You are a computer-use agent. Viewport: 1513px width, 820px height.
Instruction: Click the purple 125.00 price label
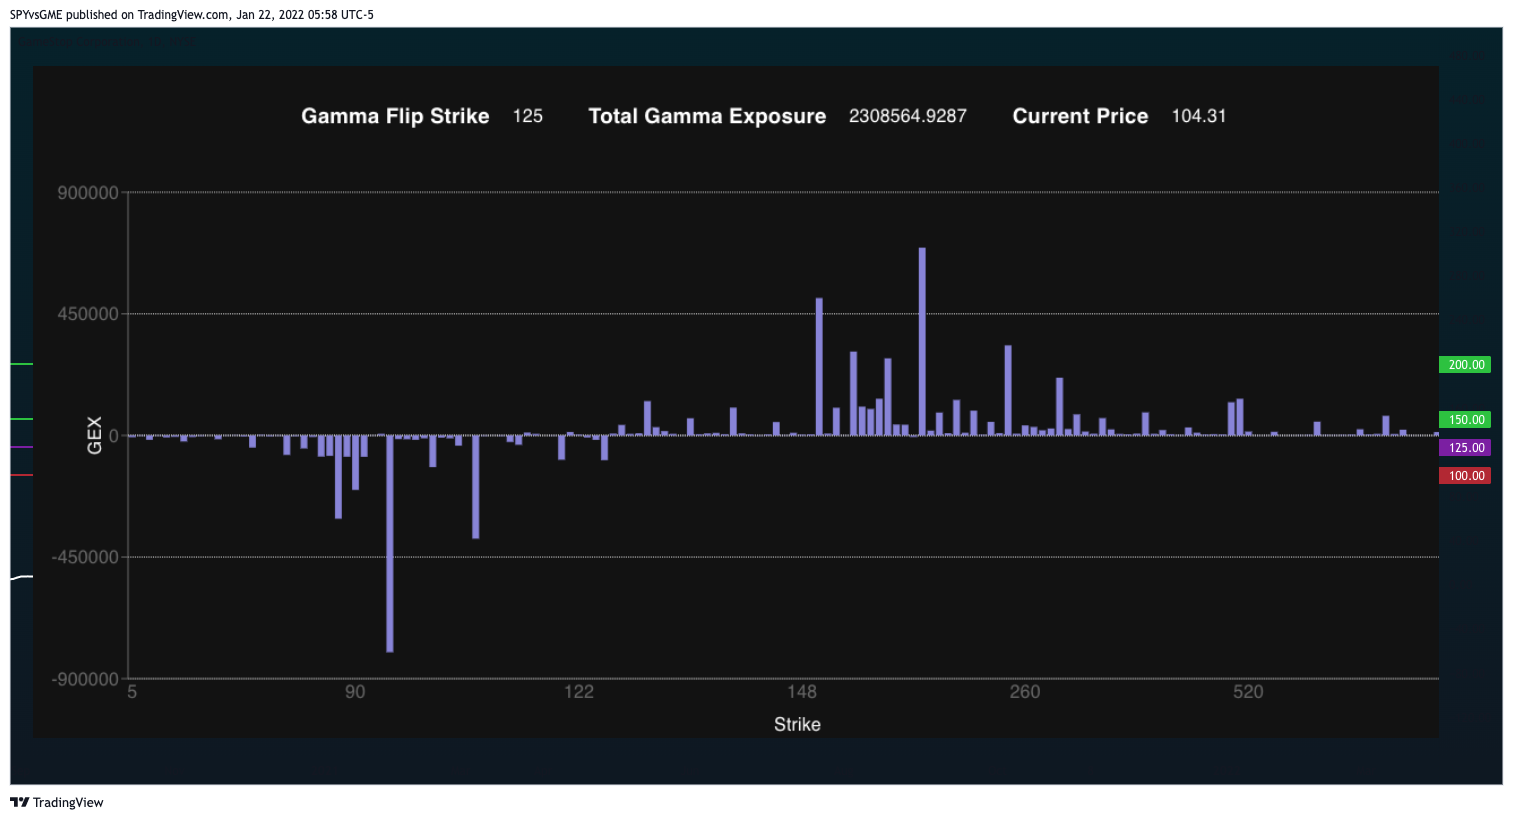pyautogui.click(x=1465, y=448)
